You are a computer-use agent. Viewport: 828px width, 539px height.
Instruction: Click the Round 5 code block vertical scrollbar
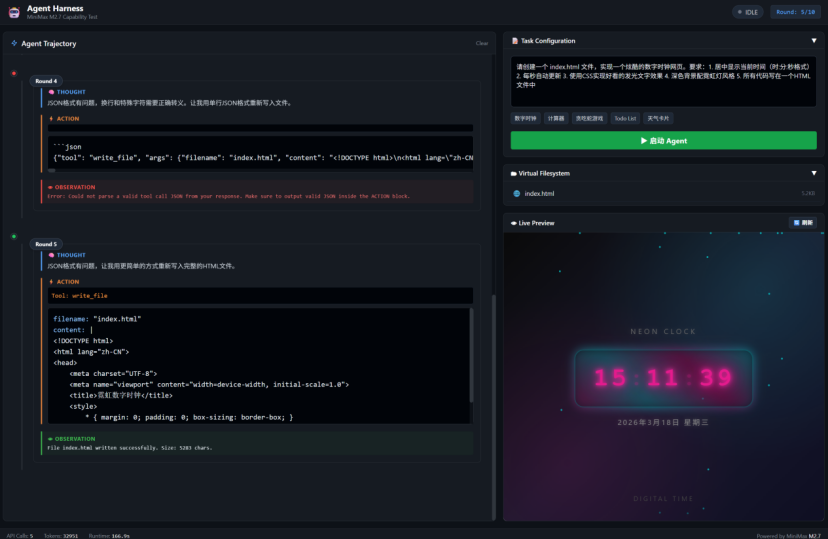tap(470, 365)
